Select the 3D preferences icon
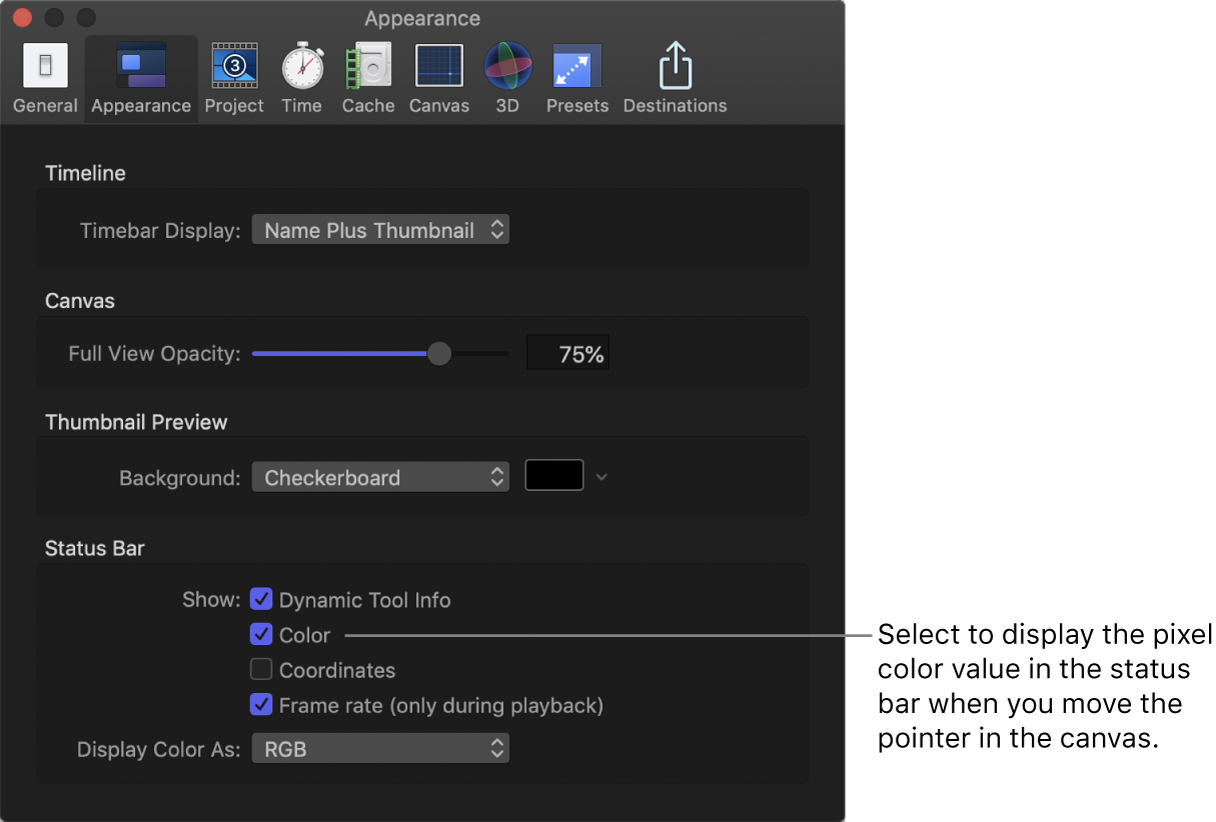 pyautogui.click(x=507, y=66)
